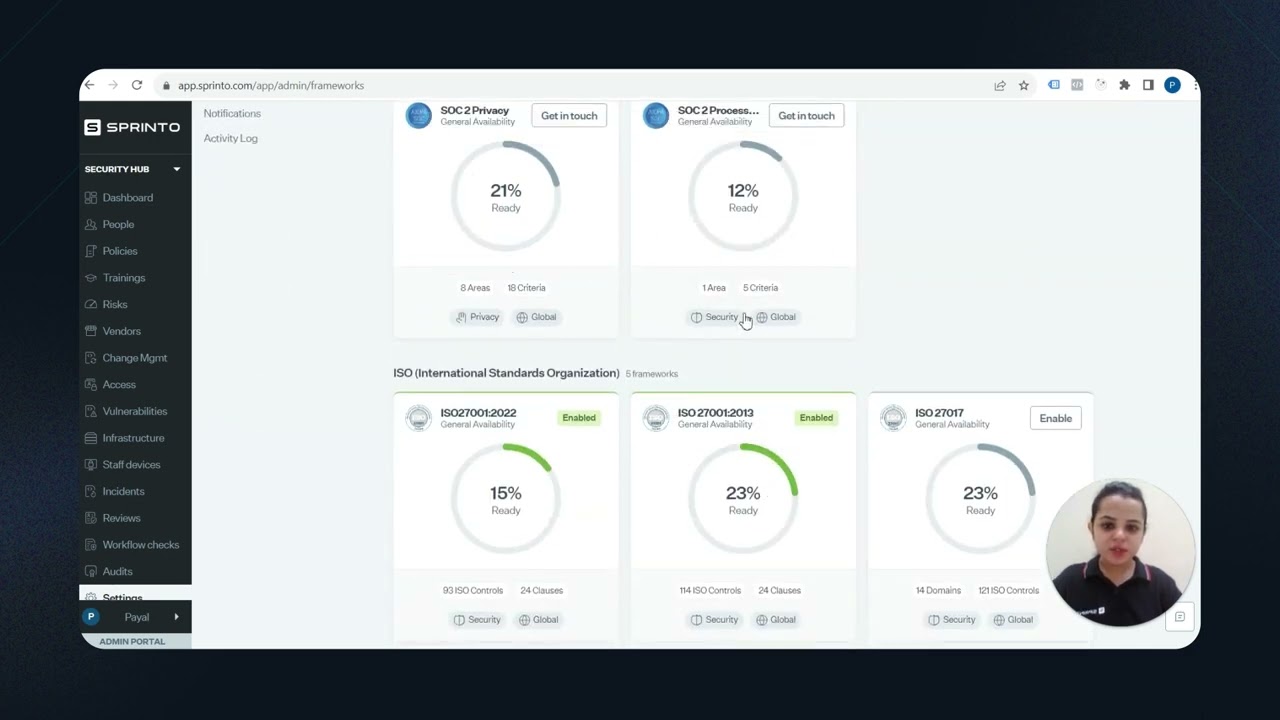Click '93 ISO Controls' text
The height and width of the screenshot is (720, 1280).
(x=473, y=591)
